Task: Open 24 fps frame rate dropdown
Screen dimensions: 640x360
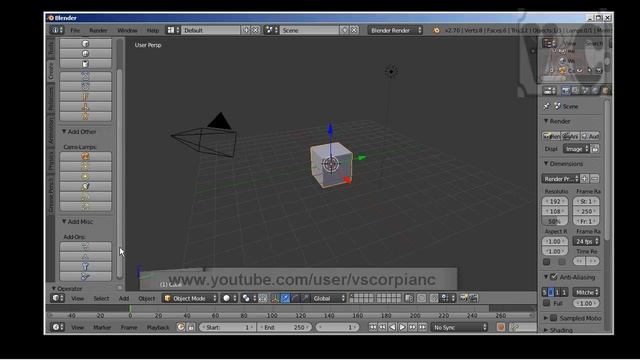Action: click(586, 242)
